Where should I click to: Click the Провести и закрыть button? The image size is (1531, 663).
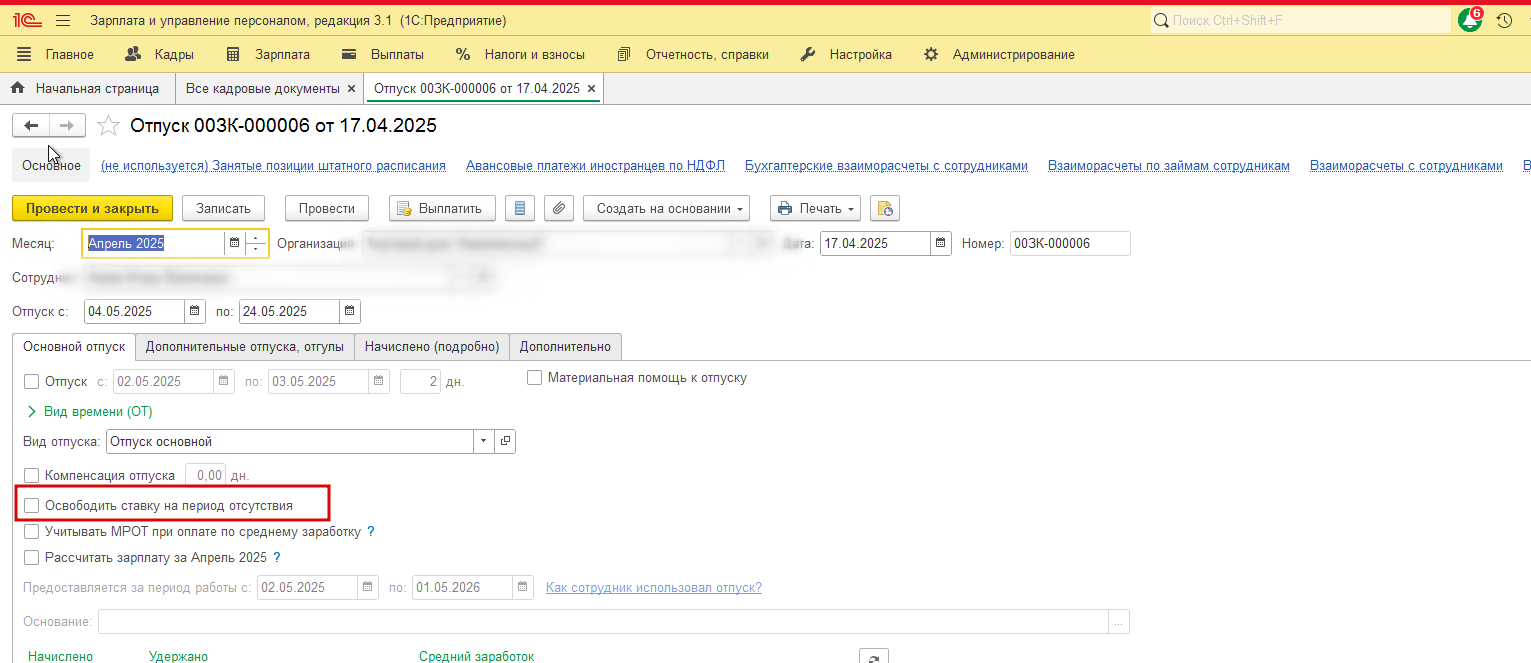click(x=92, y=208)
